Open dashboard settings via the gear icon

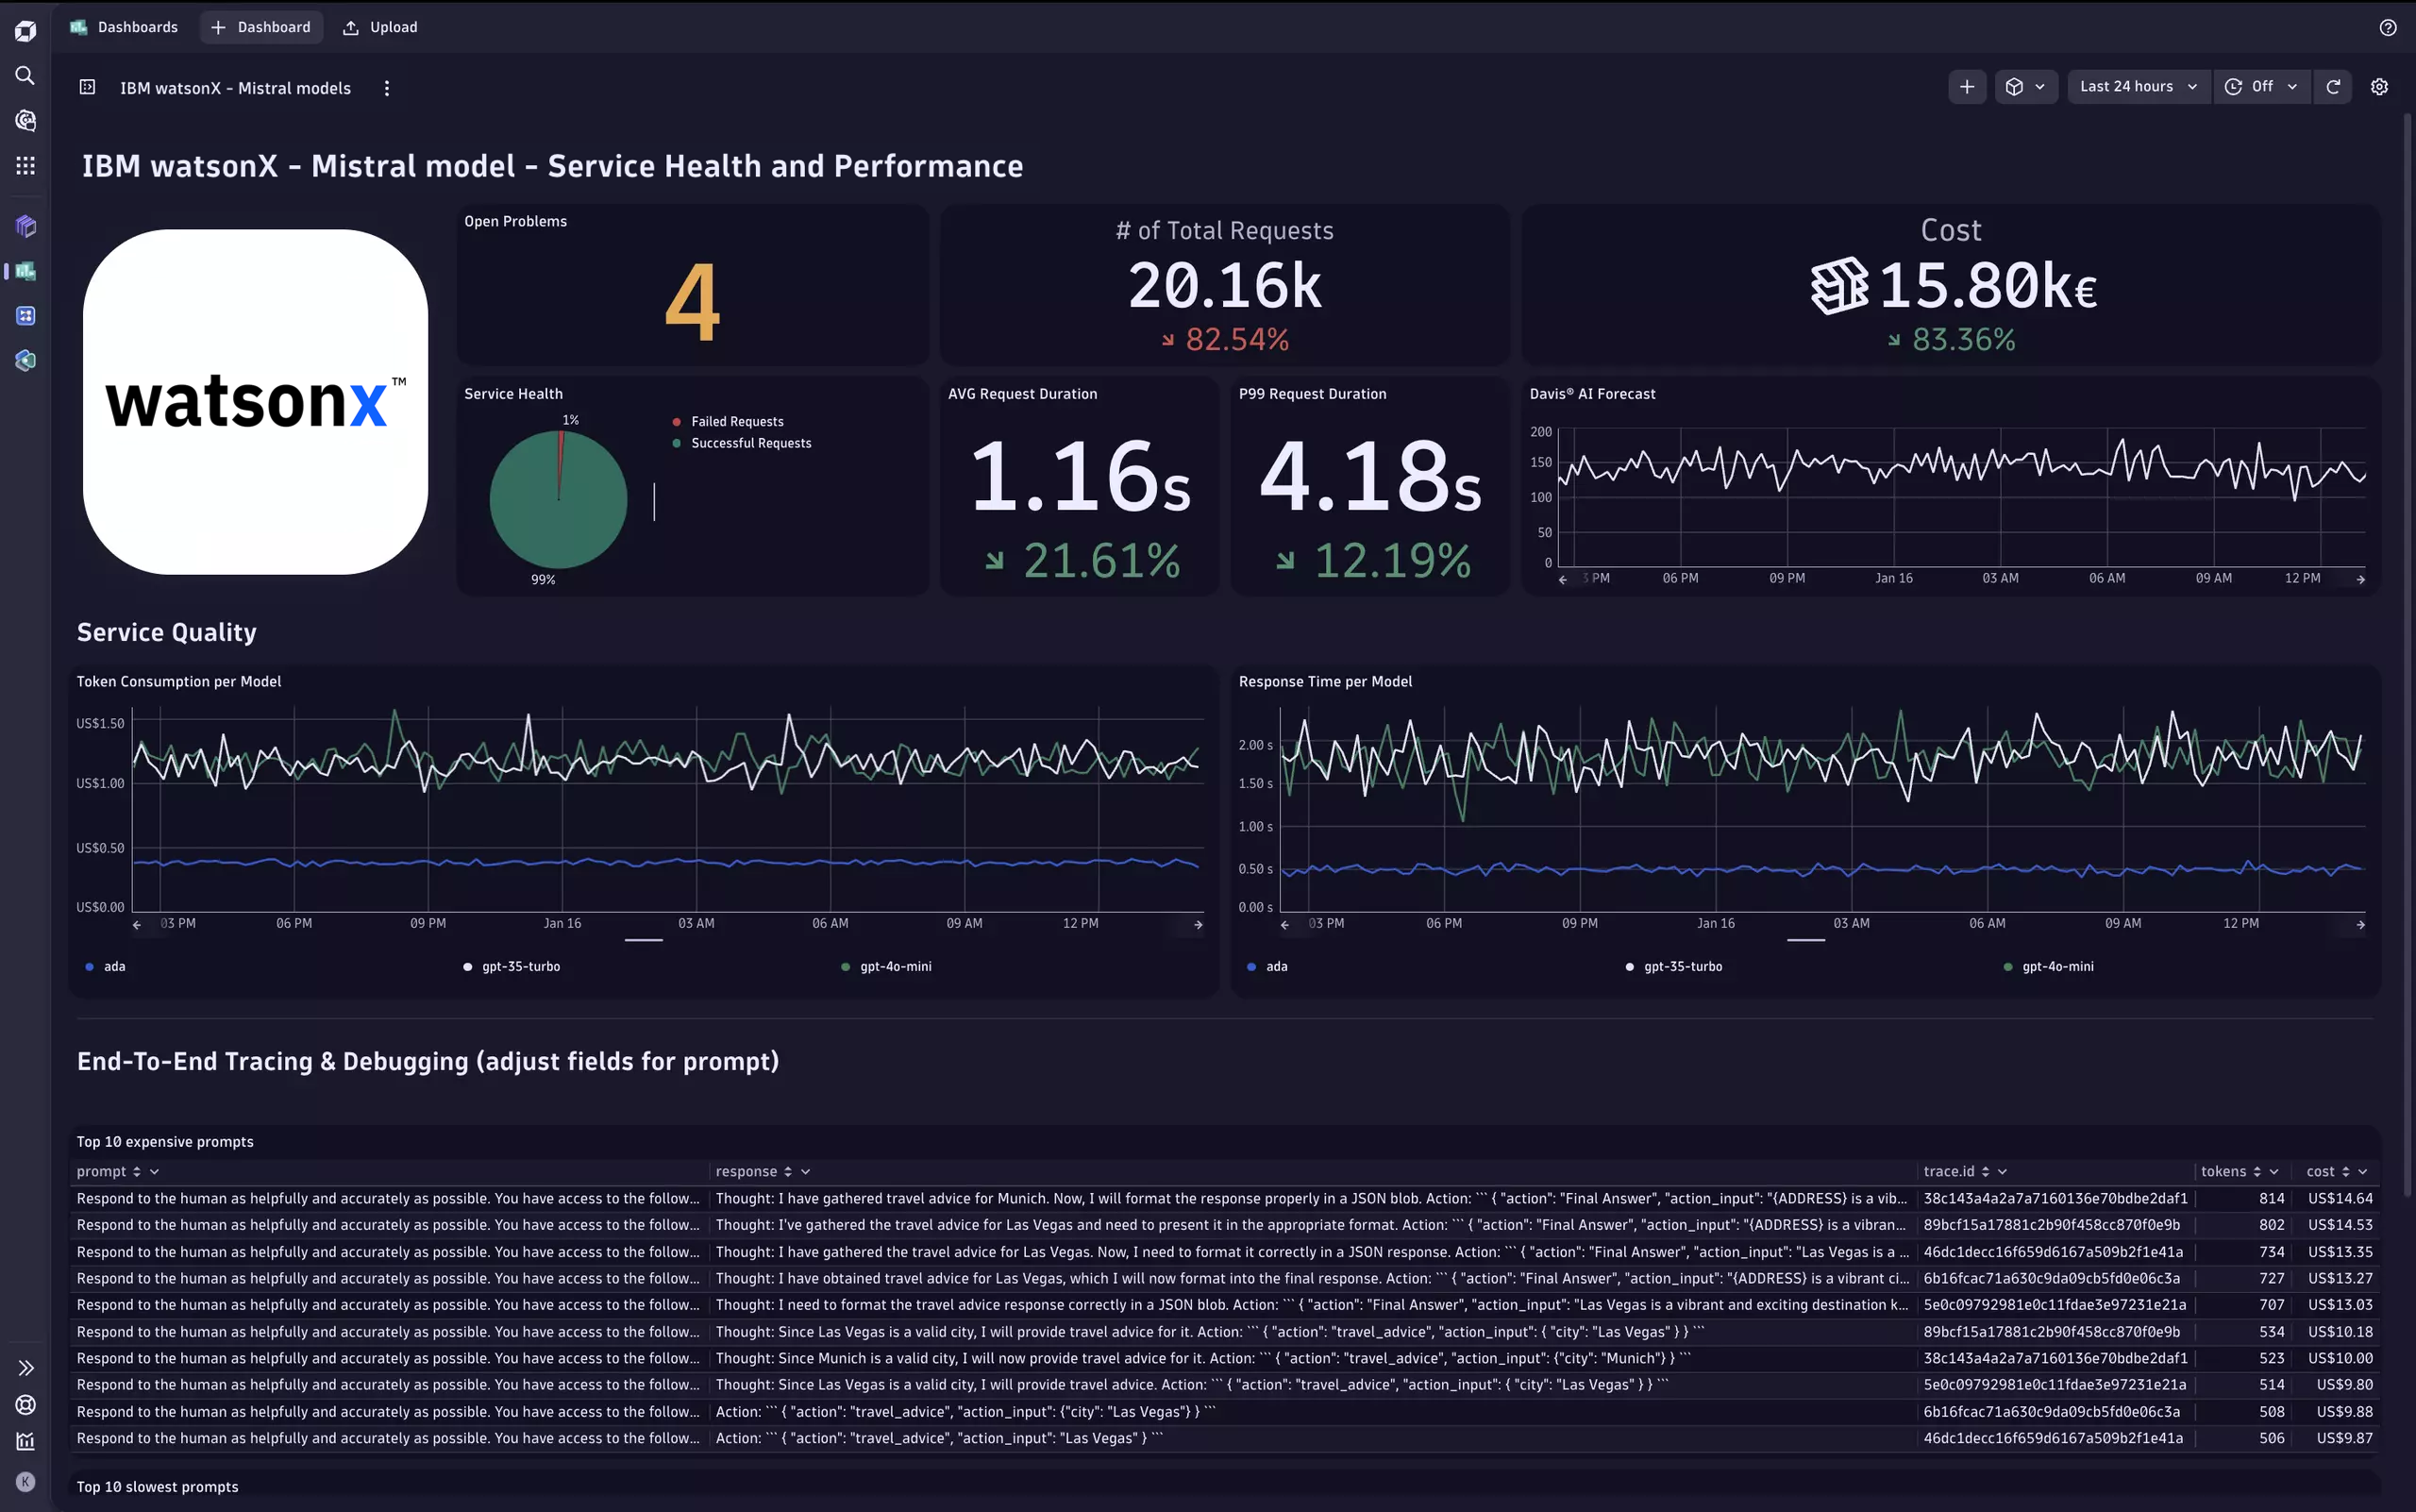tap(2379, 86)
